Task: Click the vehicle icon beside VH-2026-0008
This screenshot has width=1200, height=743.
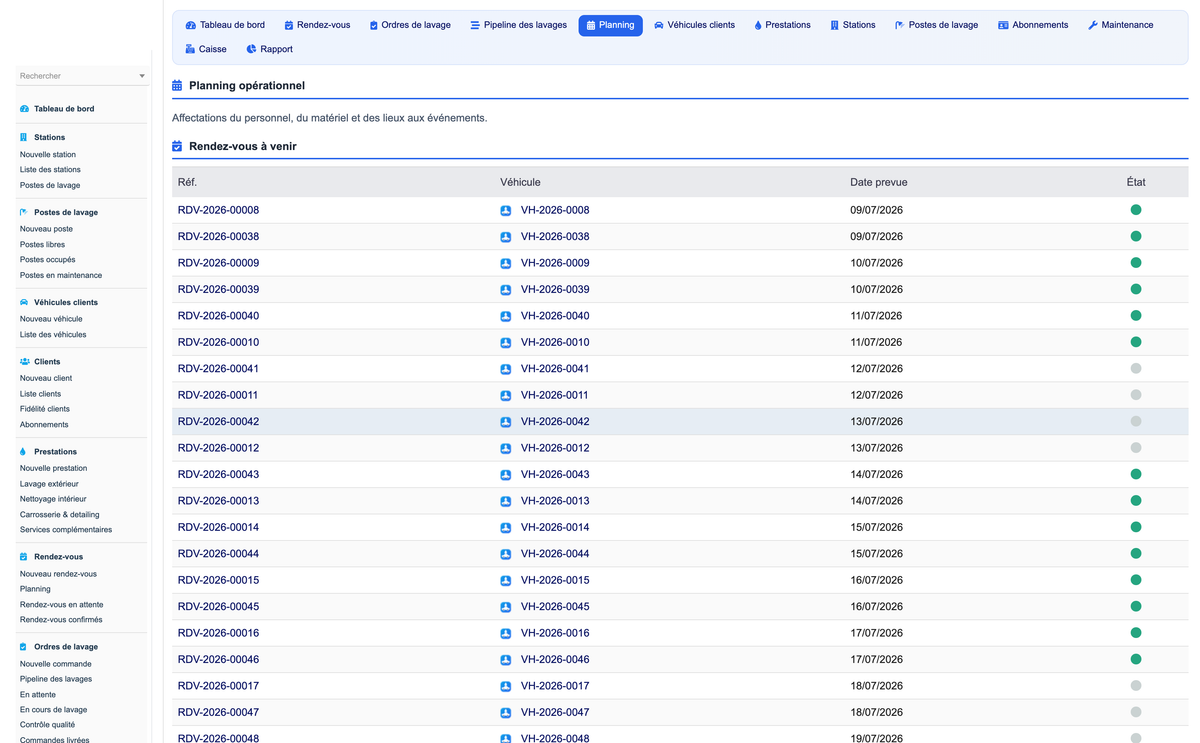Action: (x=506, y=211)
